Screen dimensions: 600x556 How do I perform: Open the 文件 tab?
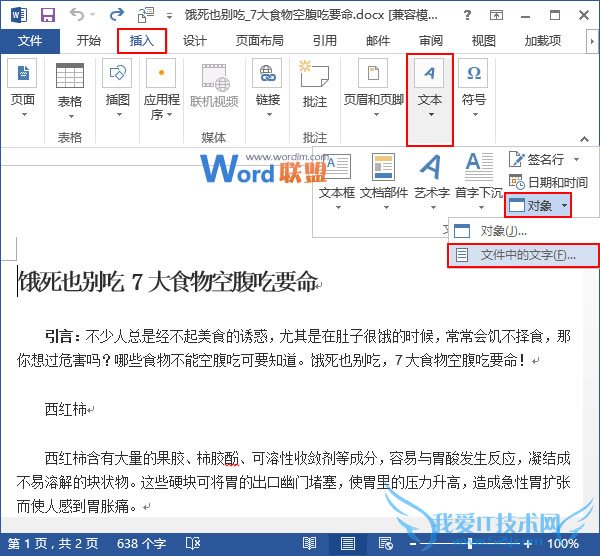[x=30, y=41]
